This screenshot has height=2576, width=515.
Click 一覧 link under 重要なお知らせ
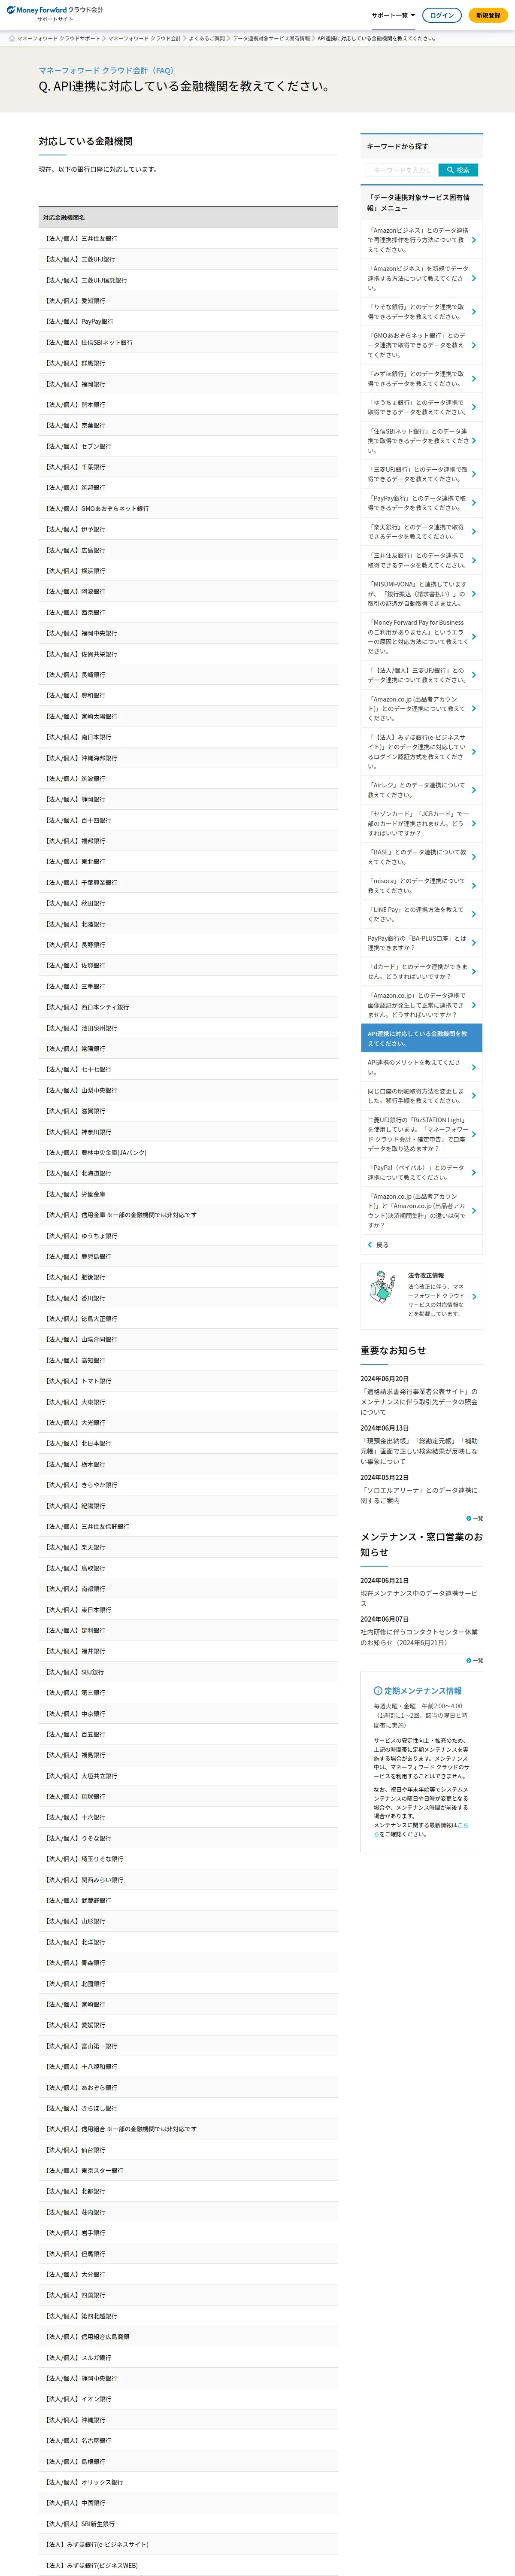click(x=475, y=1519)
